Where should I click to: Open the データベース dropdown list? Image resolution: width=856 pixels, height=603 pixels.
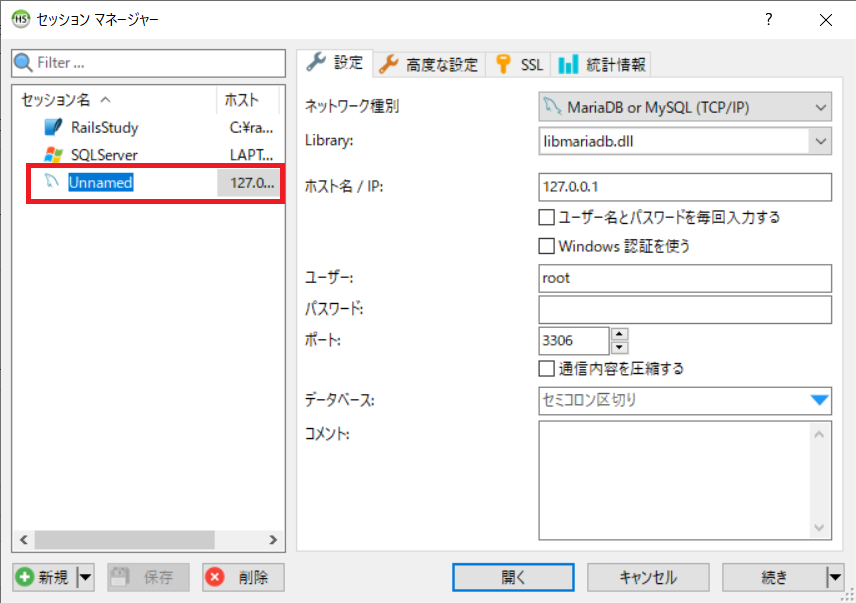(819, 400)
